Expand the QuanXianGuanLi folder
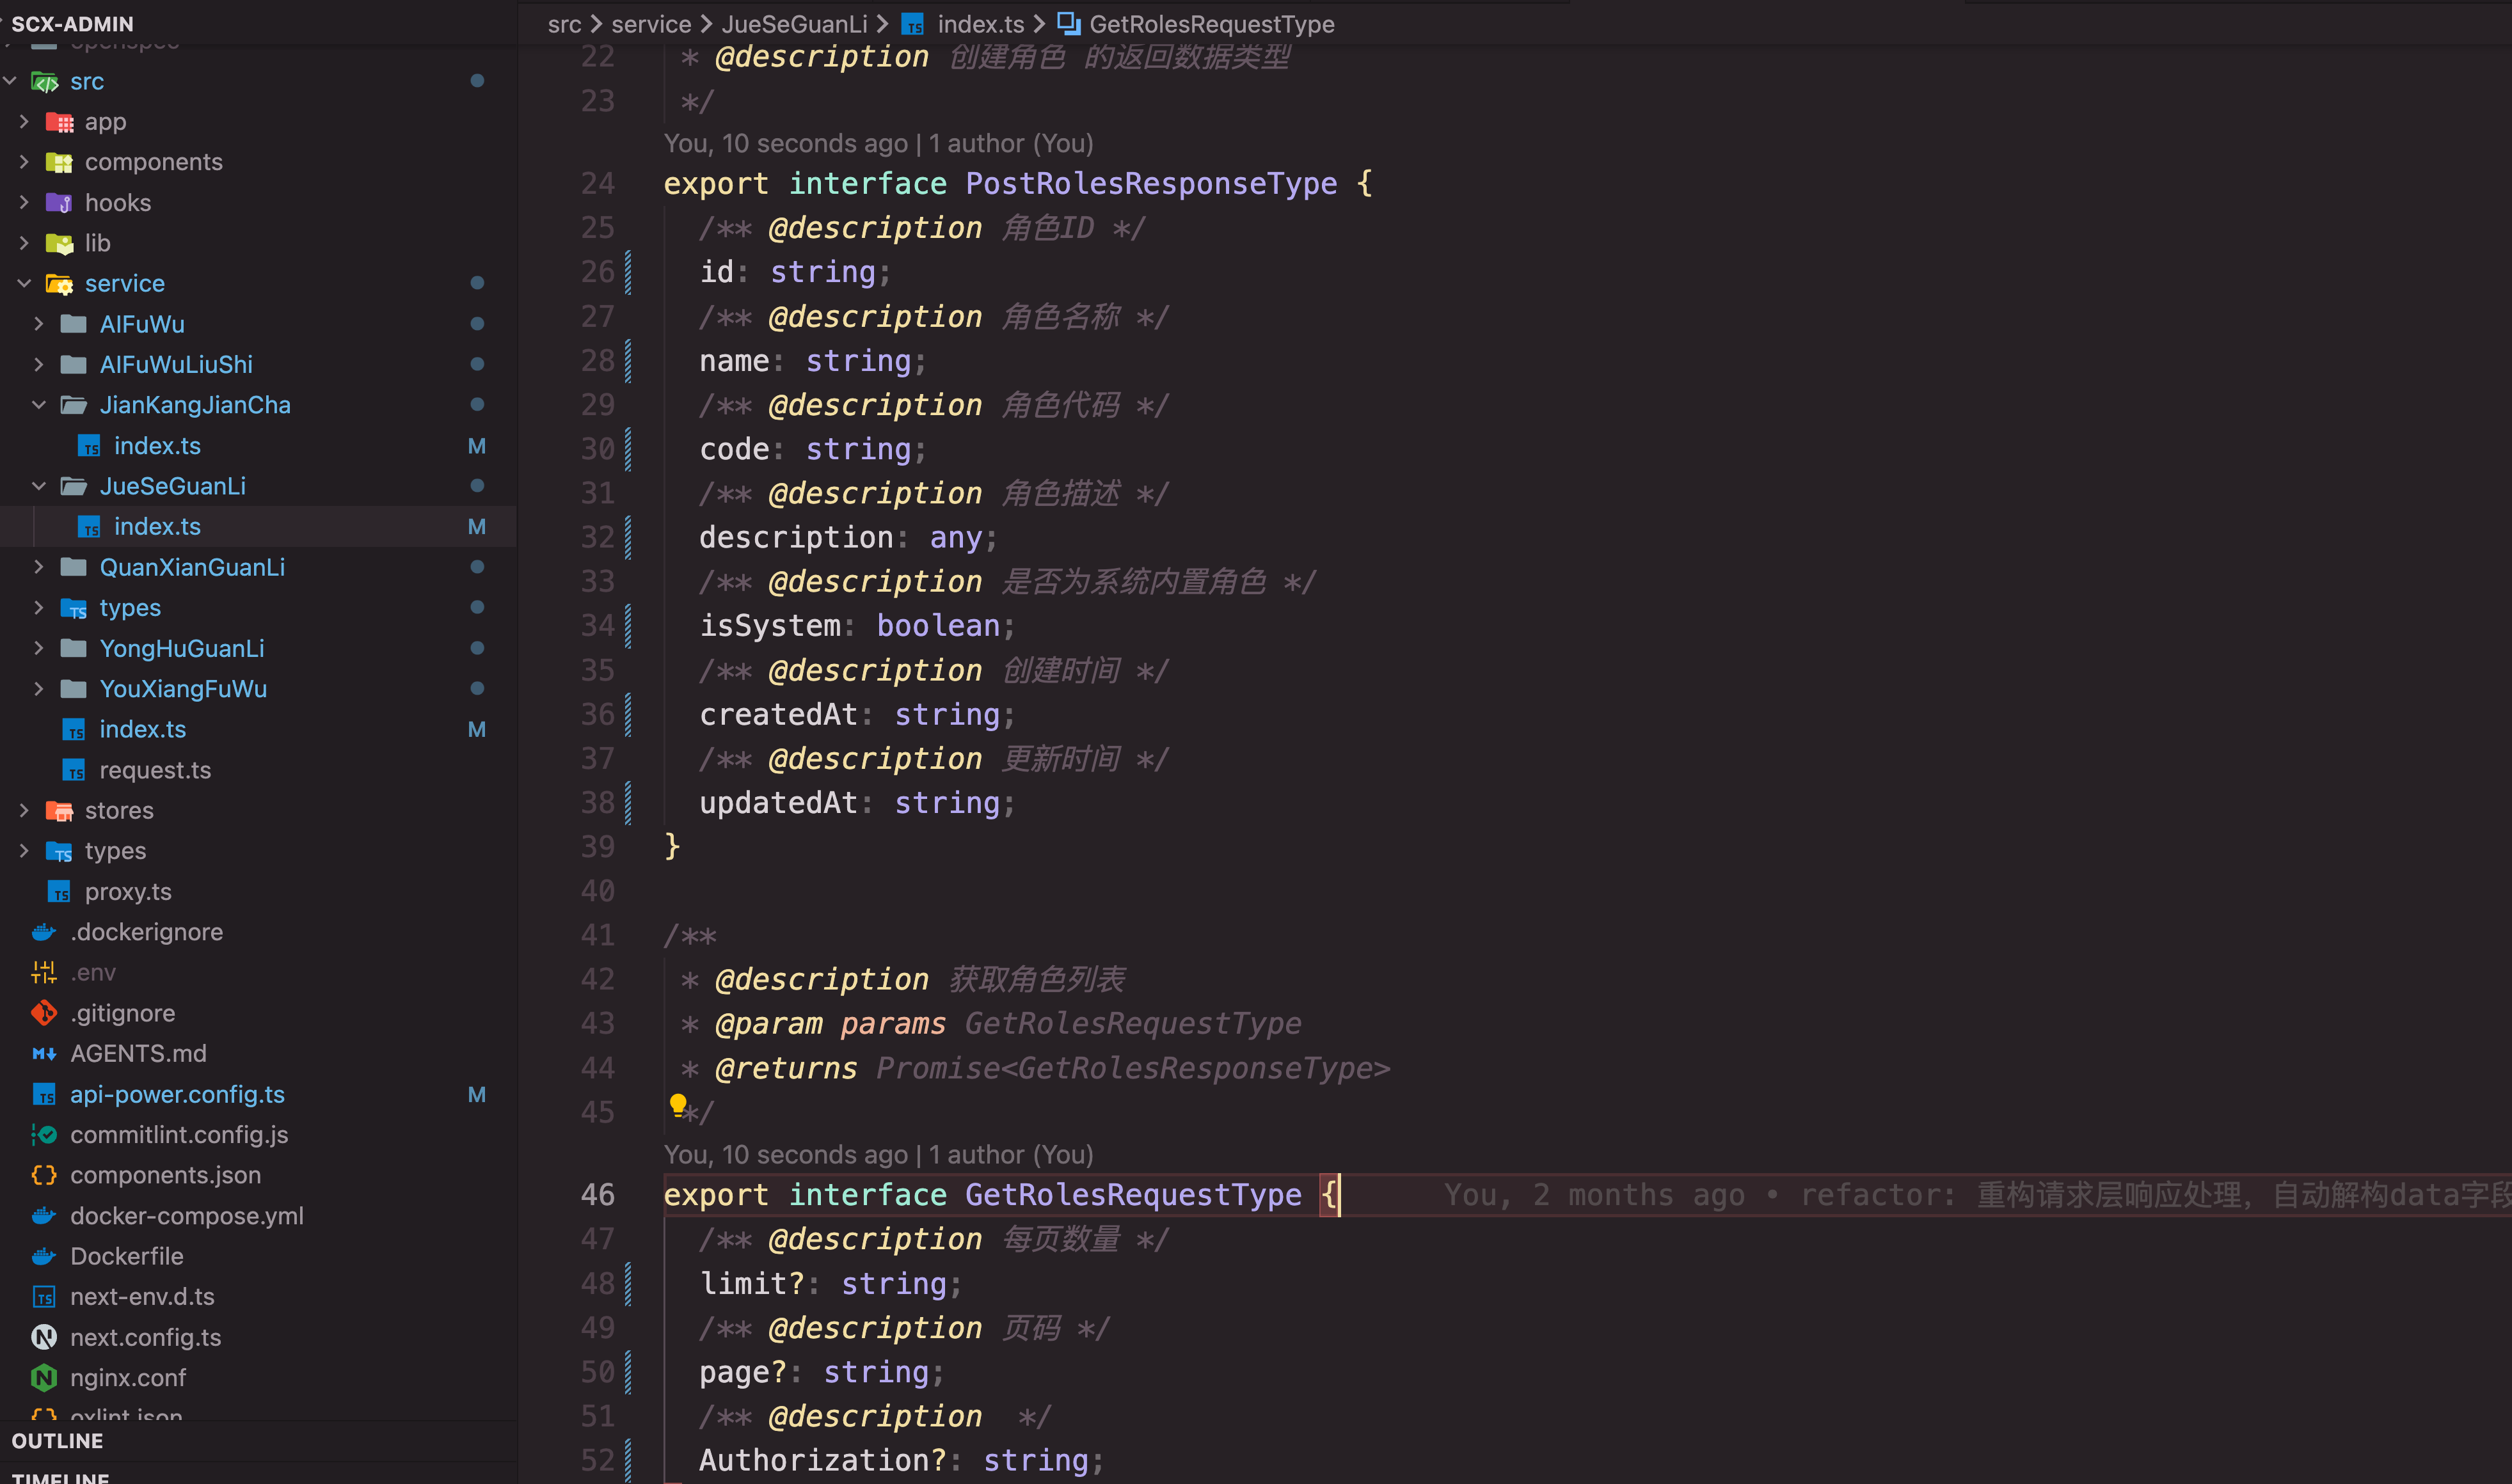The width and height of the screenshot is (2512, 1484). [x=39, y=567]
